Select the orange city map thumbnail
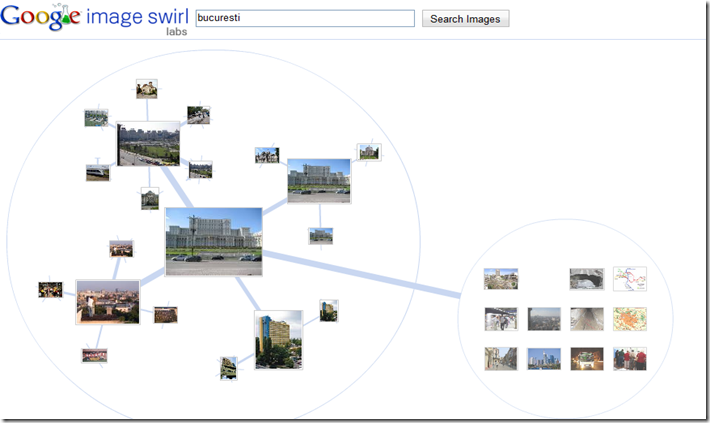710x423 pixels. (630, 319)
